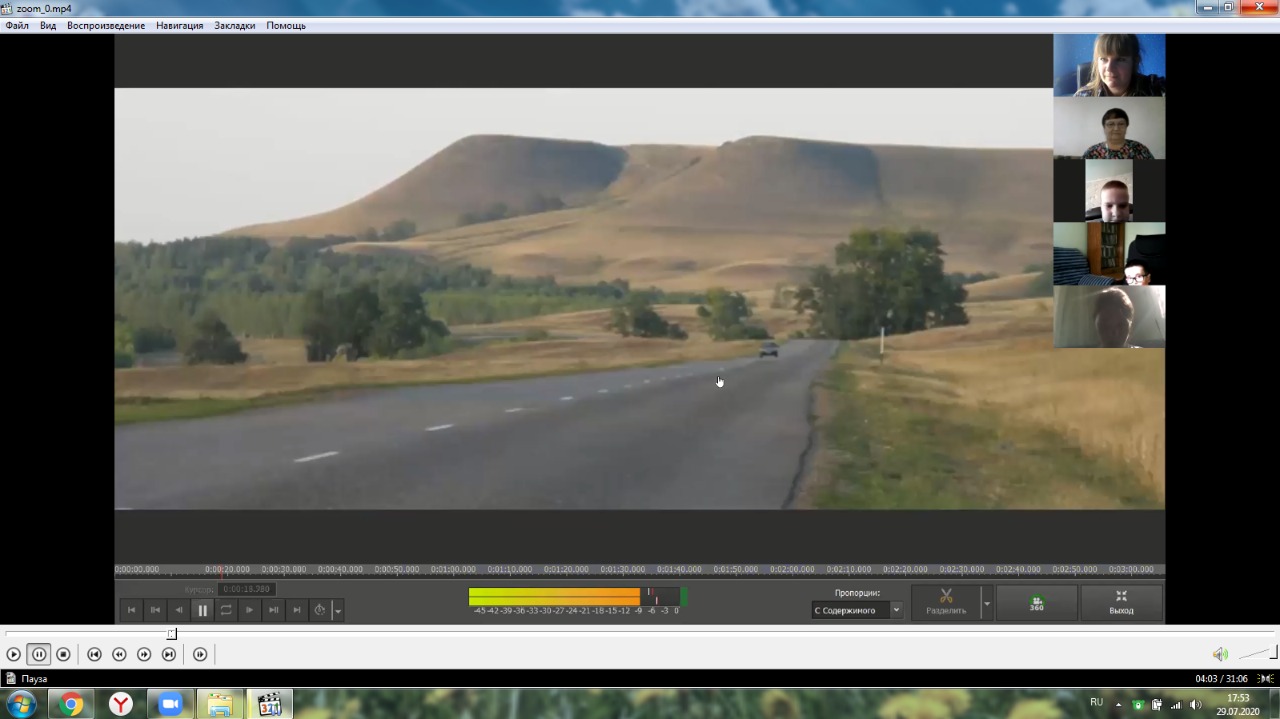Toggle pause in the embedded editor controls
Viewport: 1280px width, 719px height.
coord(202,610)
